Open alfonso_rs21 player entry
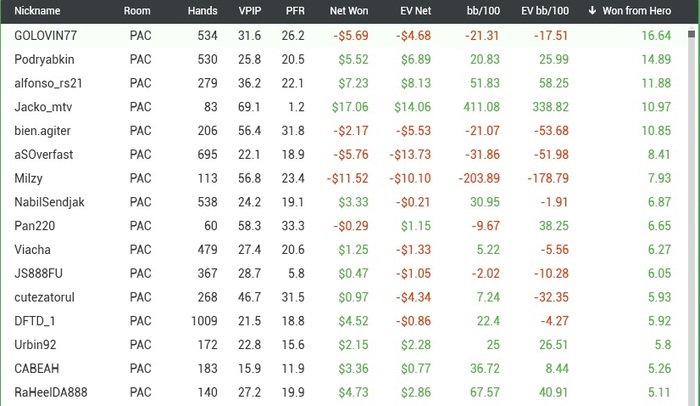The height and width of the screenshot is (406, 700). [x=50, y=83]
